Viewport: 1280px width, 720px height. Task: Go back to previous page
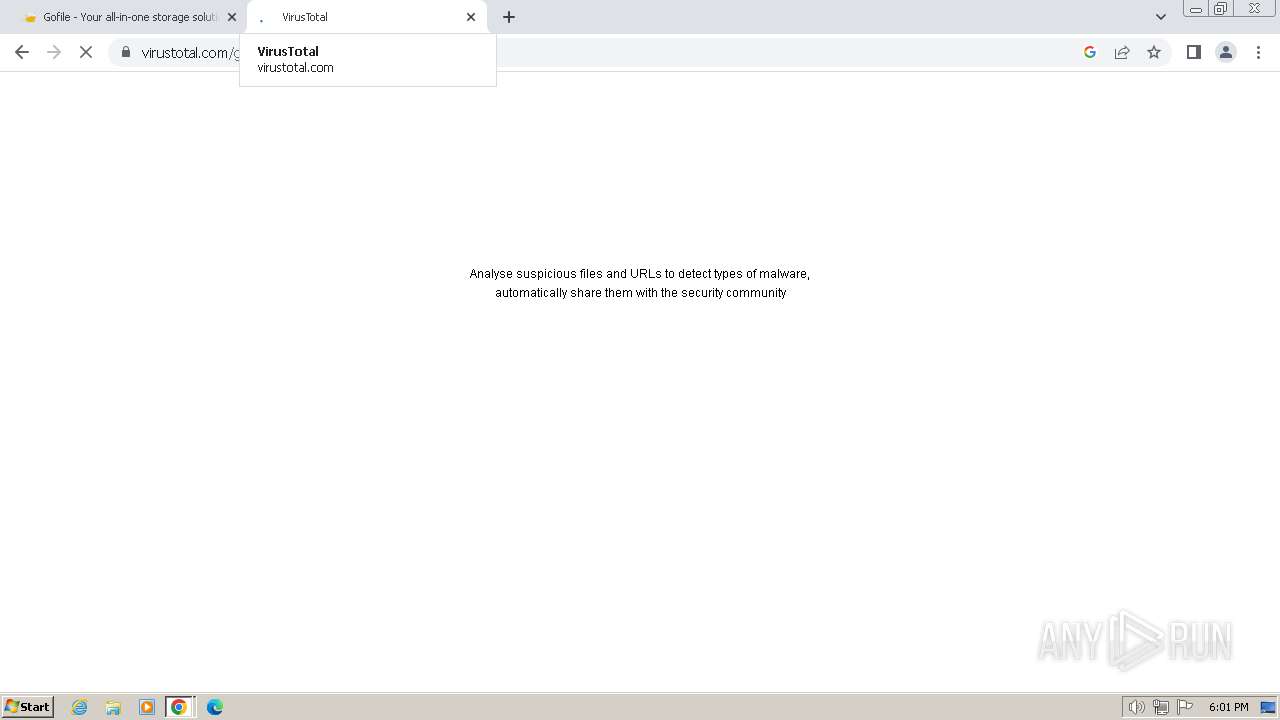[22, 53]
